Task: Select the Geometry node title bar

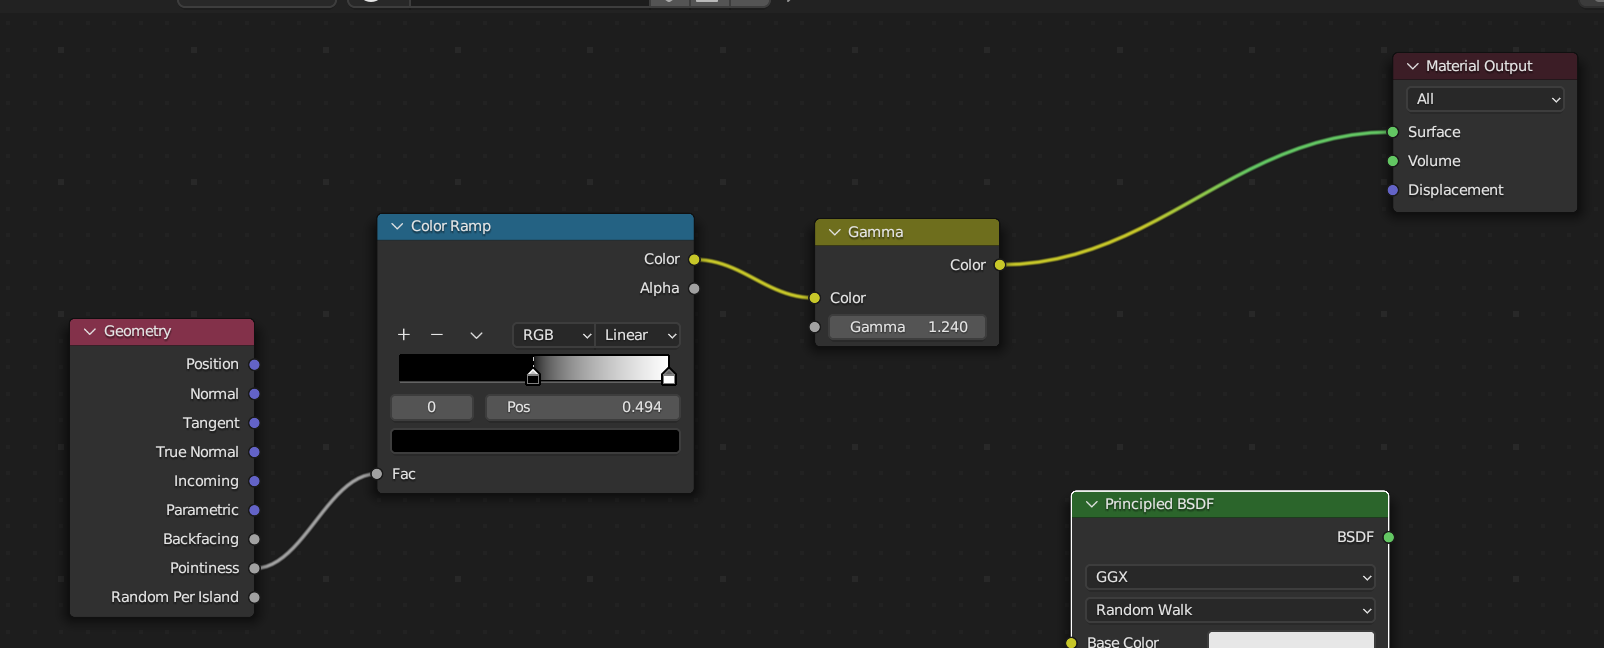Action: coord(162,331)
